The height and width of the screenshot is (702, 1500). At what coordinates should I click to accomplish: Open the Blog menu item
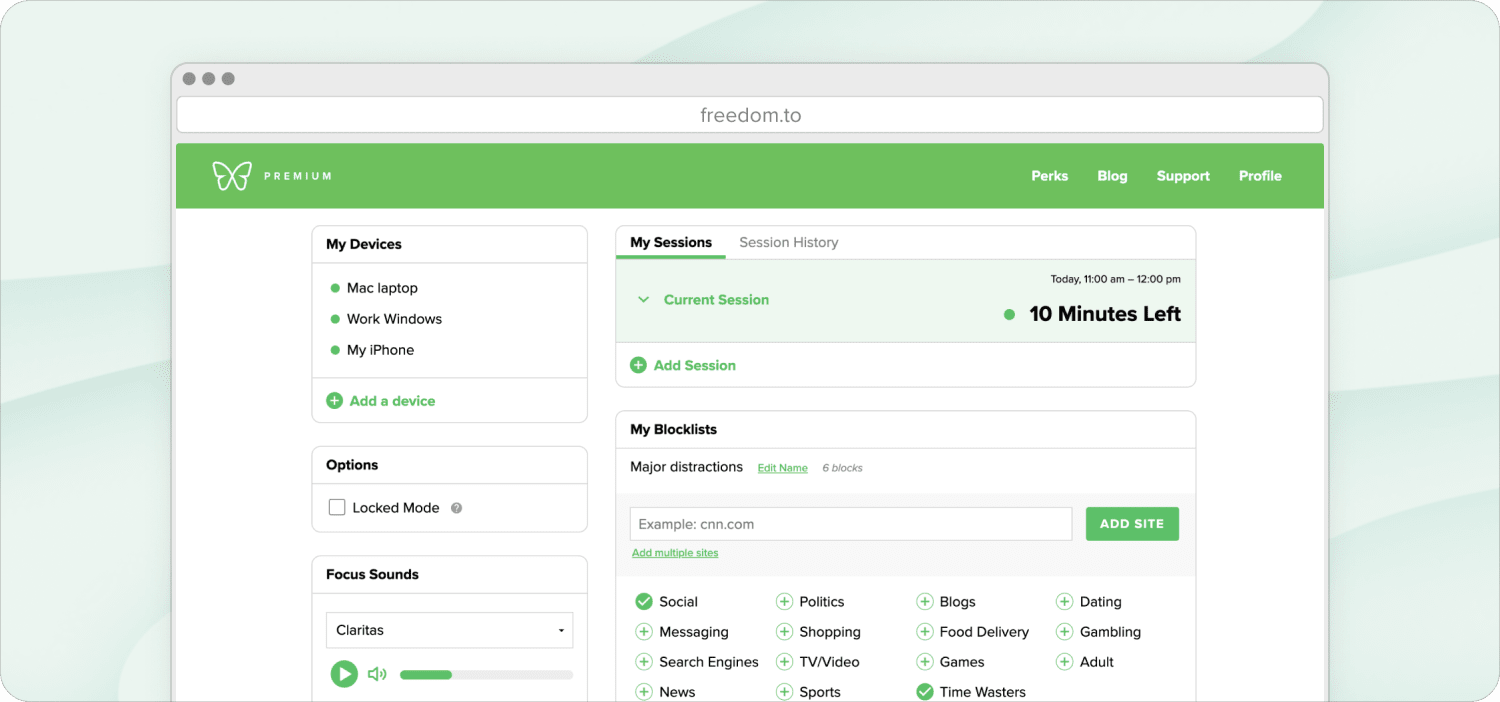coord(1112,176)
